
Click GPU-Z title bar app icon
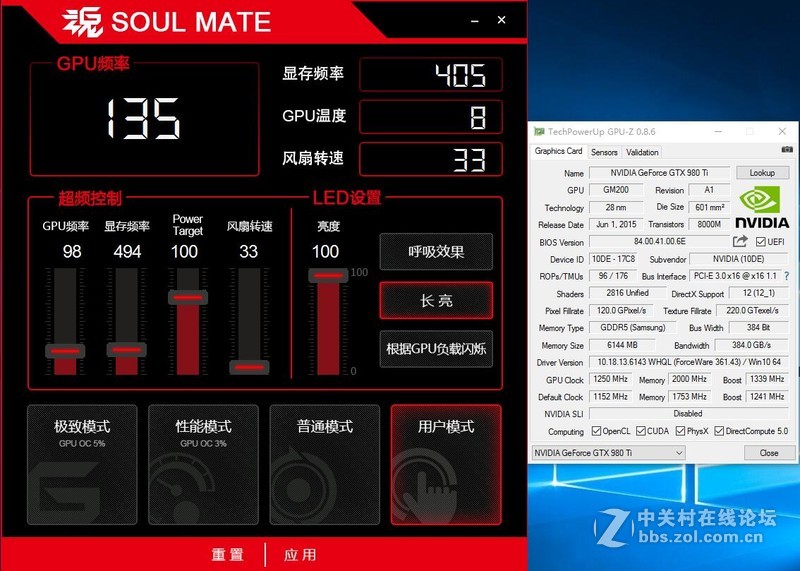(x=539, y=132)
